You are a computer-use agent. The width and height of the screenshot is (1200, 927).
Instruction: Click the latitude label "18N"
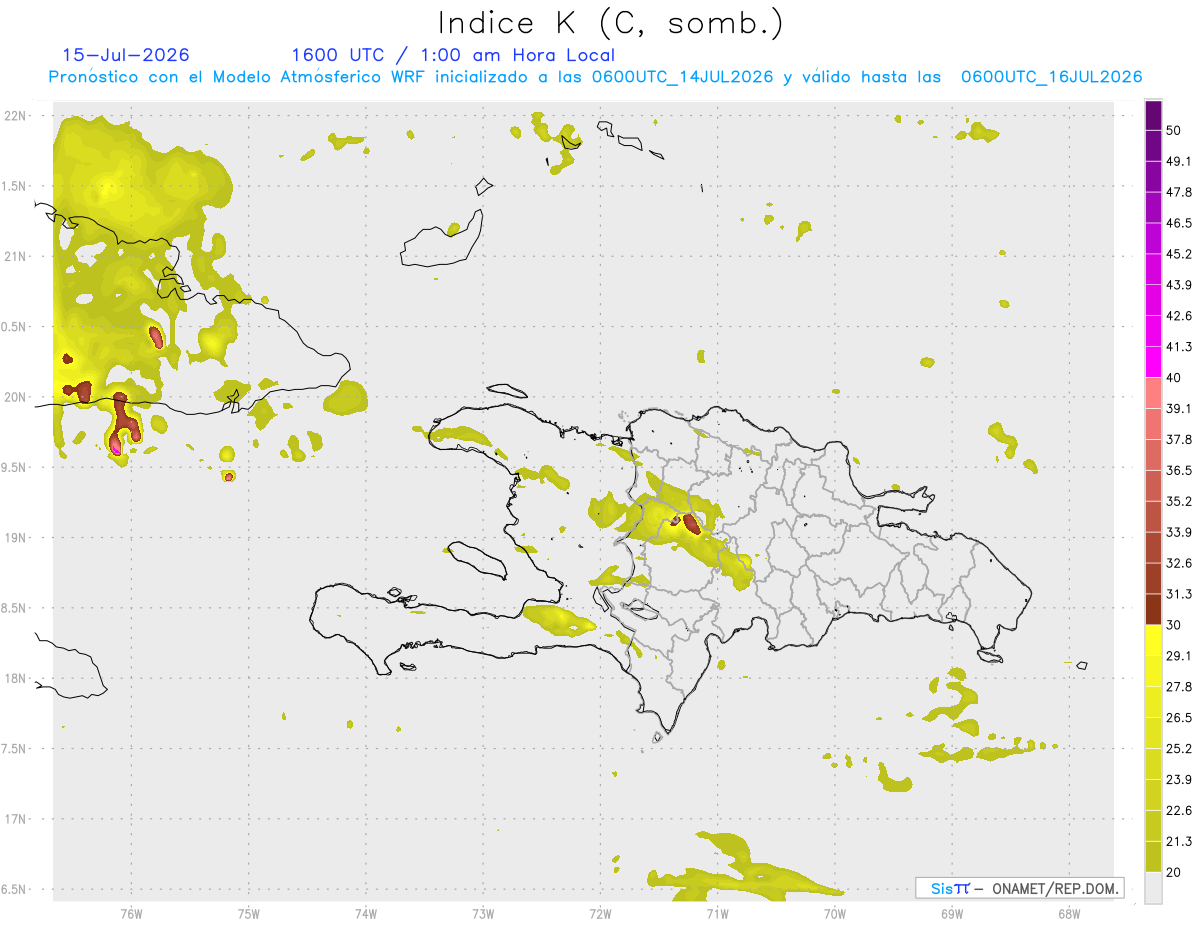point(16,679)
